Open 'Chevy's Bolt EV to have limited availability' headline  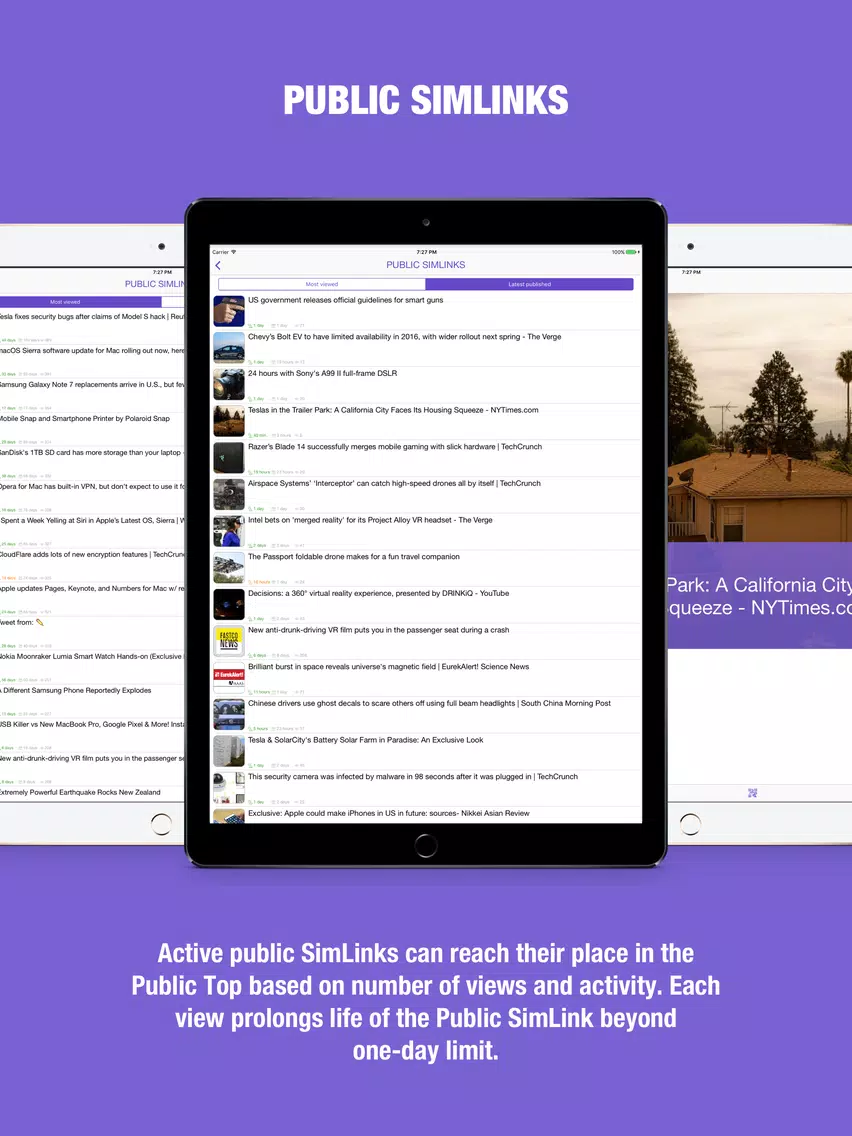pyautogui.click(x=404, y=337)
